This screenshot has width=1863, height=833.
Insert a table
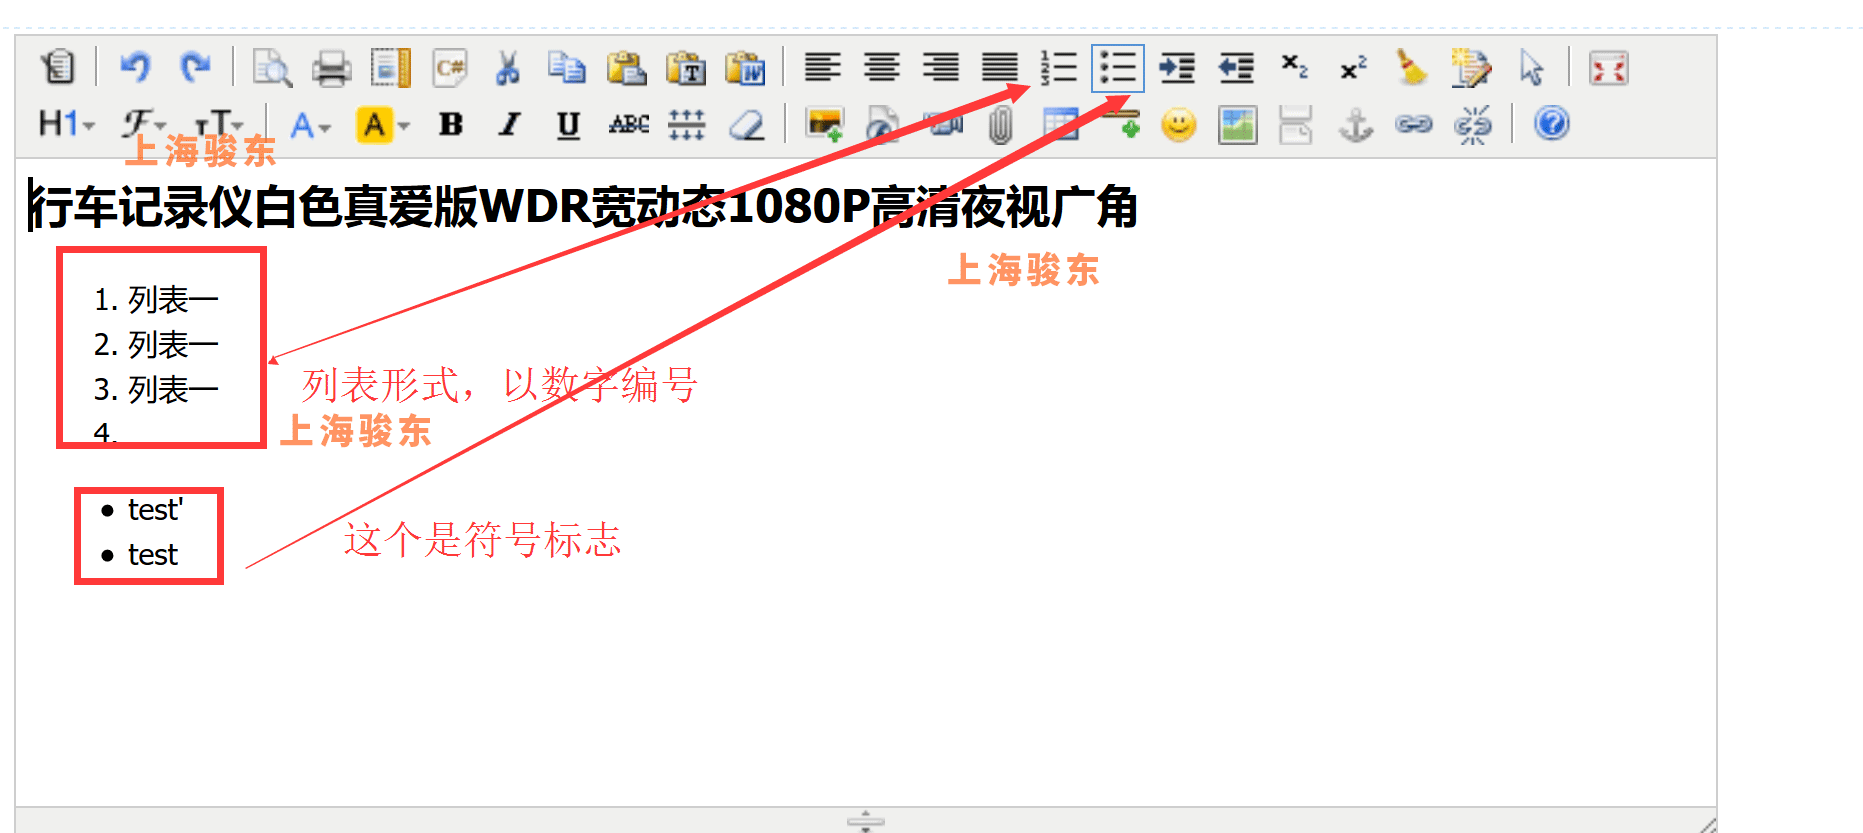point(1060,125)
